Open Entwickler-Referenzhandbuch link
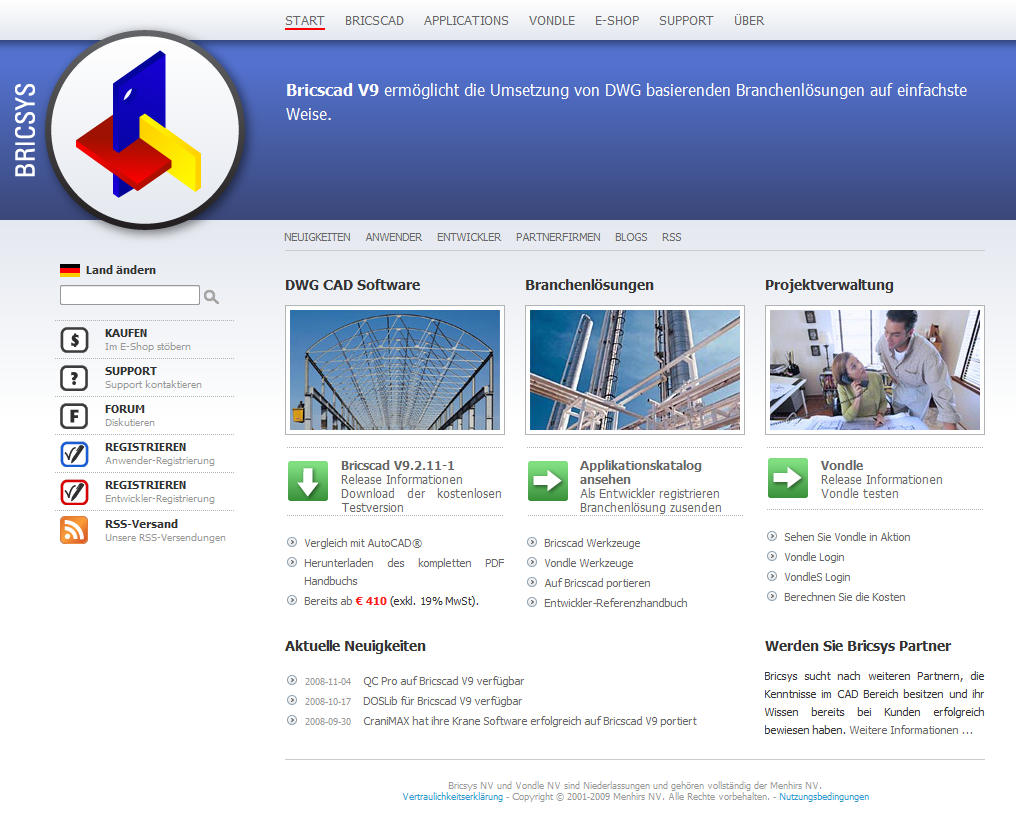 [616, 603]
